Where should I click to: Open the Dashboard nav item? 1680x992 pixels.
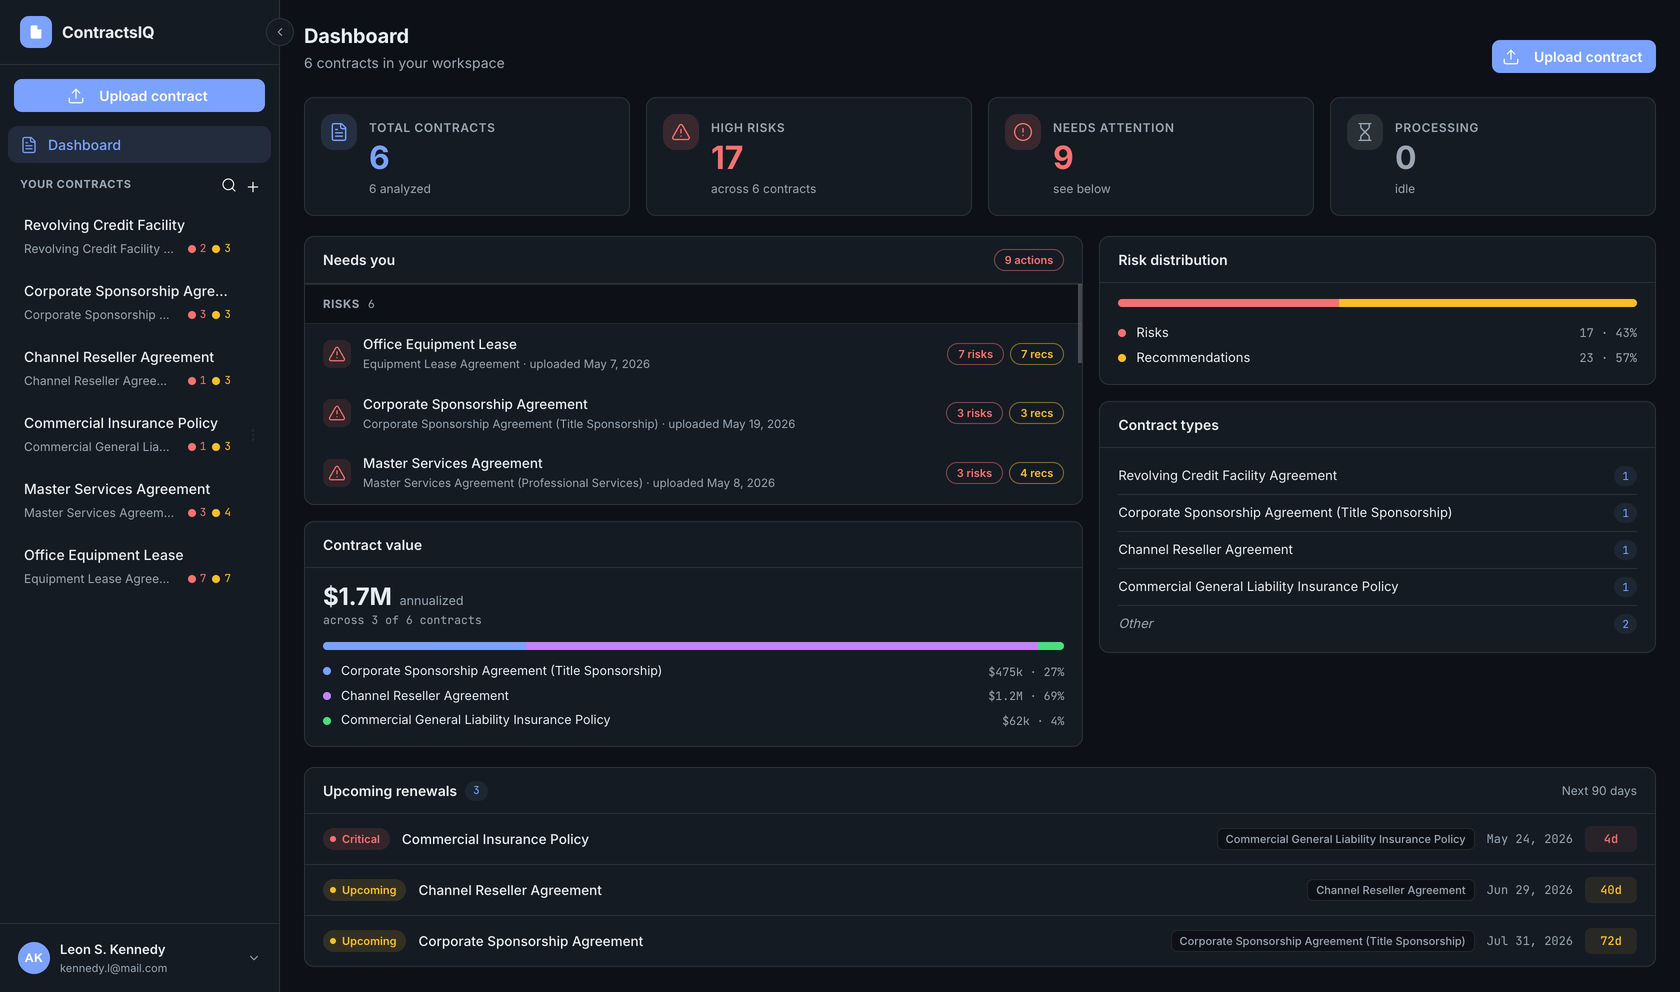pos(139,145)
